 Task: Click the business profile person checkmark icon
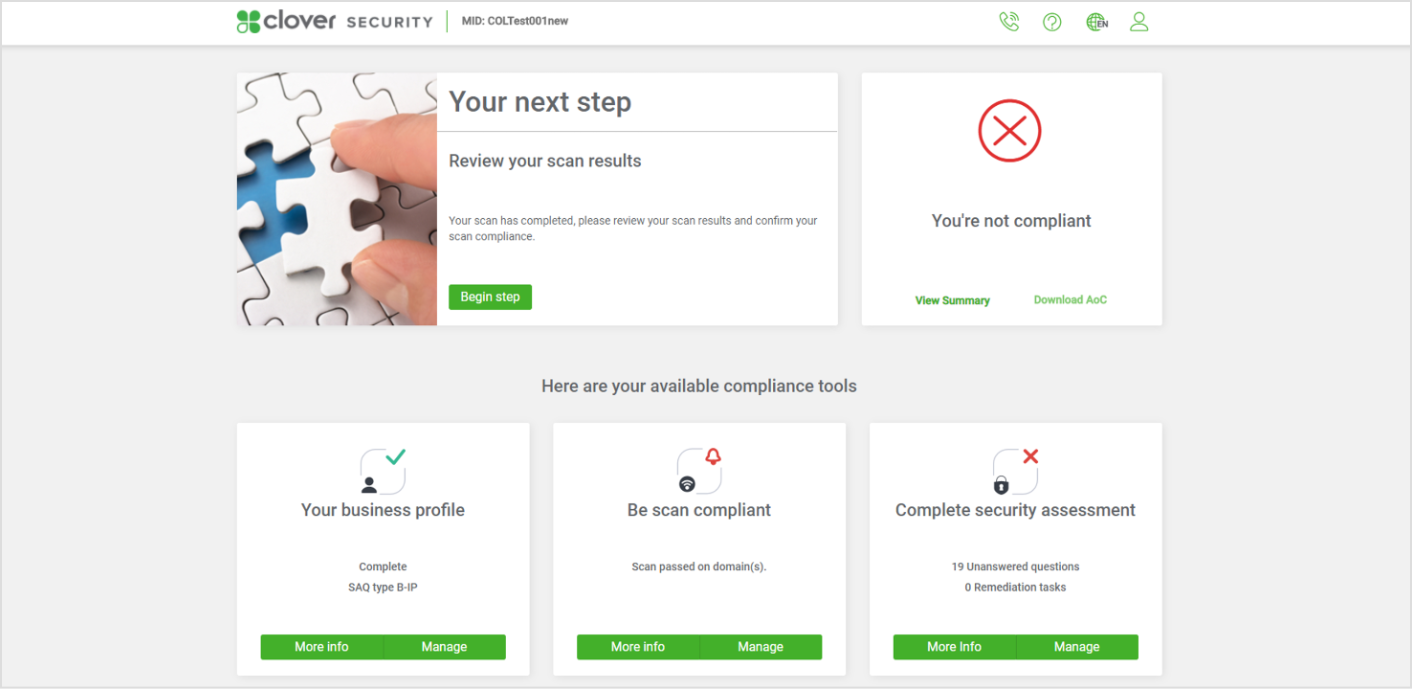click(x=383, y=471)
